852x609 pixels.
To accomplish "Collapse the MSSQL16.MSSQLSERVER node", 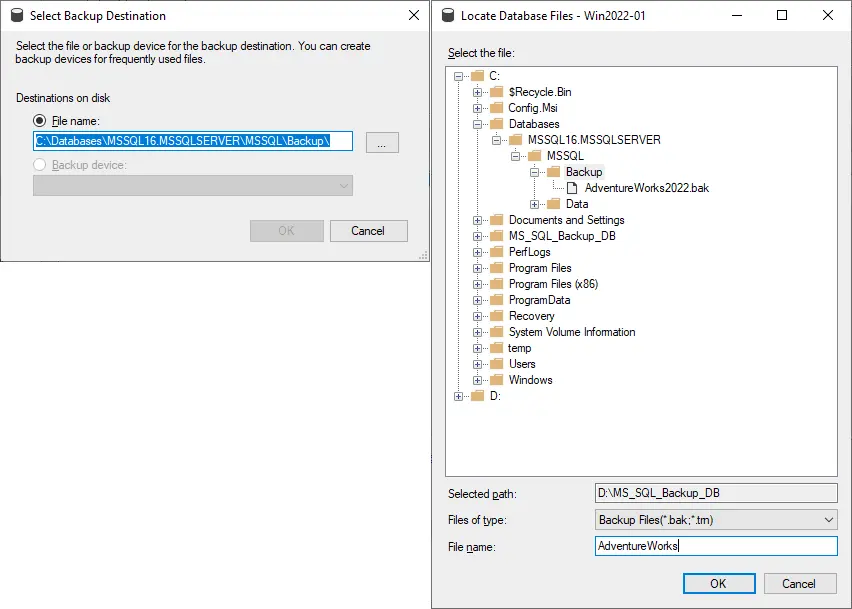I will tap(496, 140).
